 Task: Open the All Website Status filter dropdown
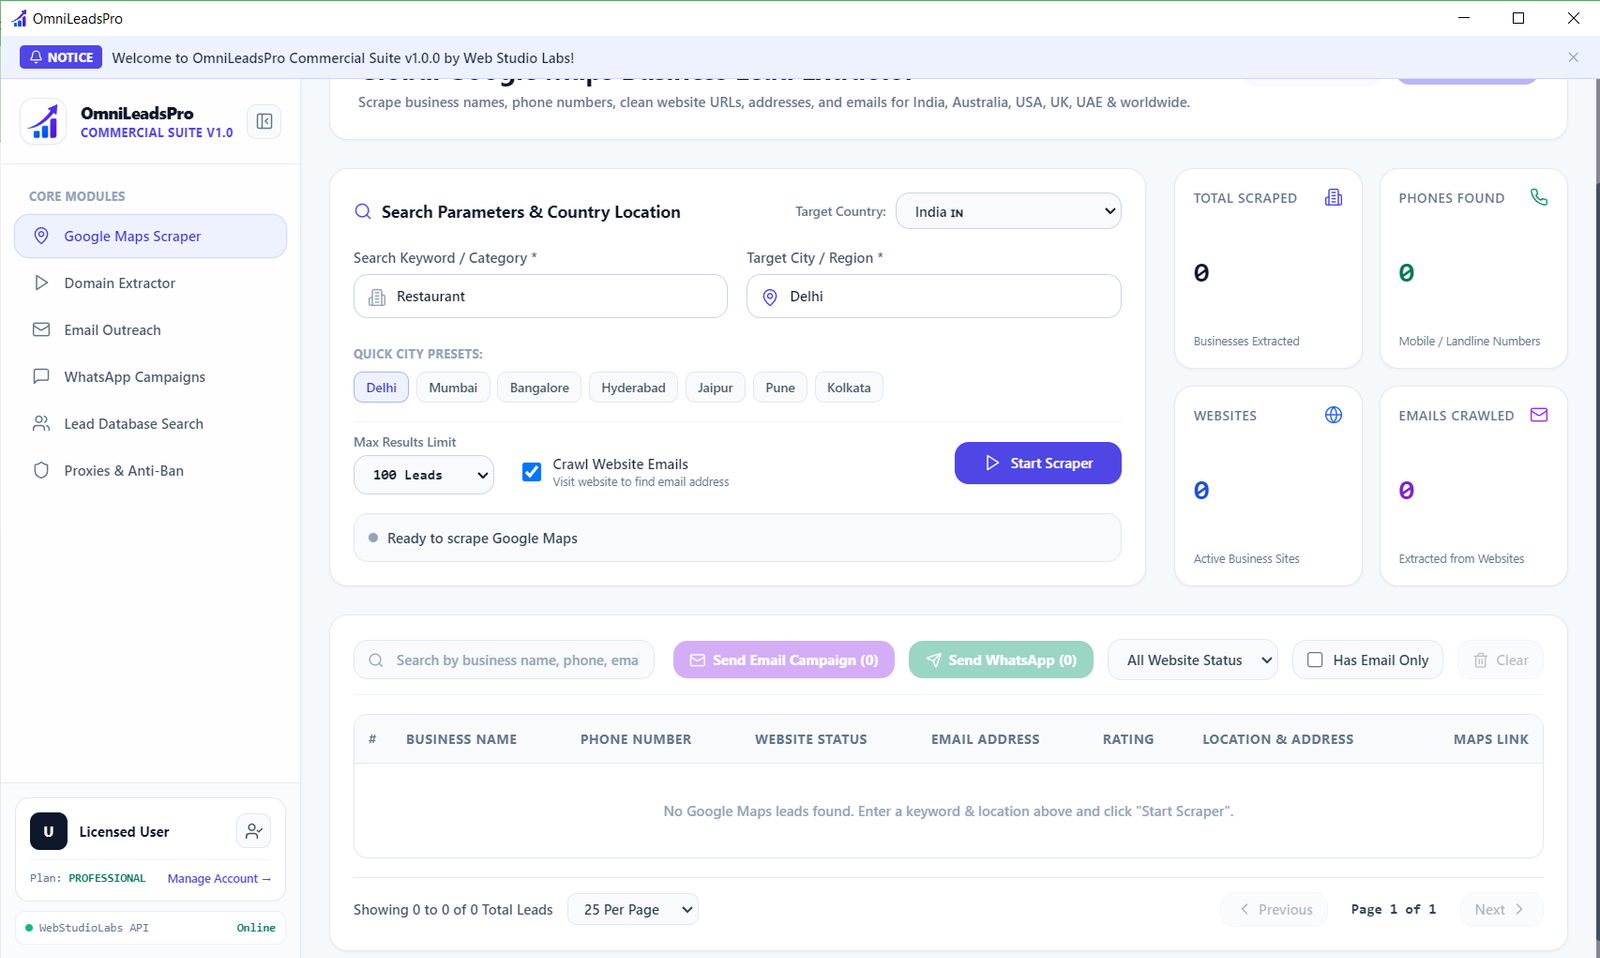click(1193, 660)
